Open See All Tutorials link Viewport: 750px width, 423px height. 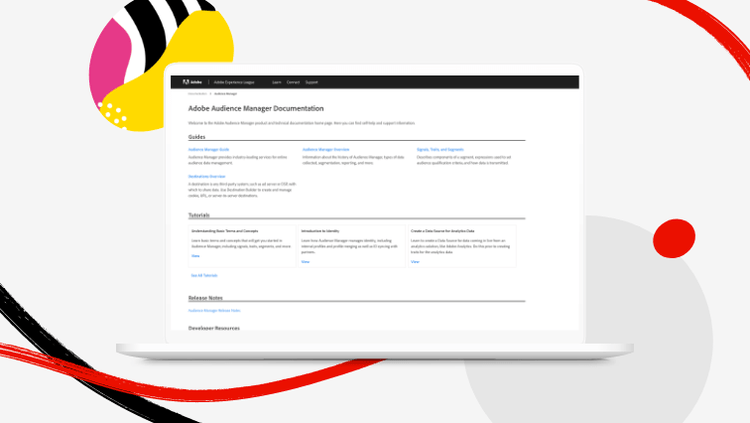tap(204, 276)
